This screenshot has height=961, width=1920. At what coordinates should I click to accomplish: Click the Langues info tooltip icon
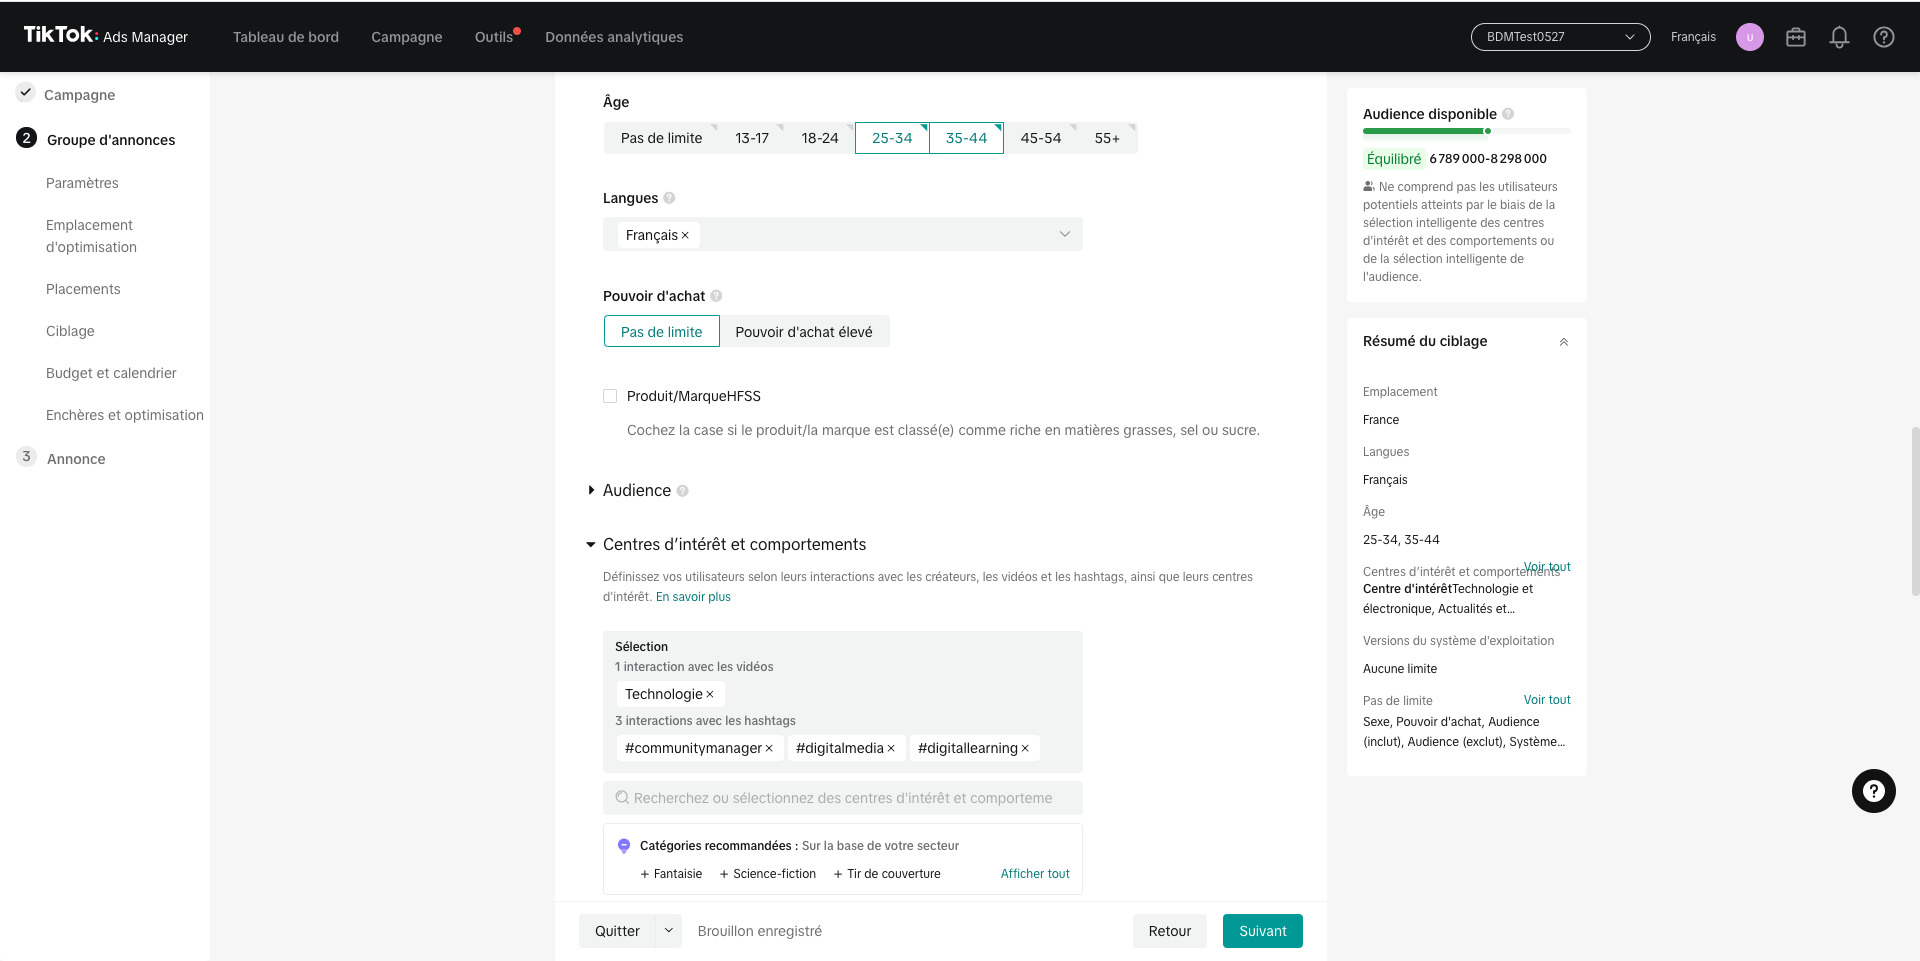tap(669, 198)
